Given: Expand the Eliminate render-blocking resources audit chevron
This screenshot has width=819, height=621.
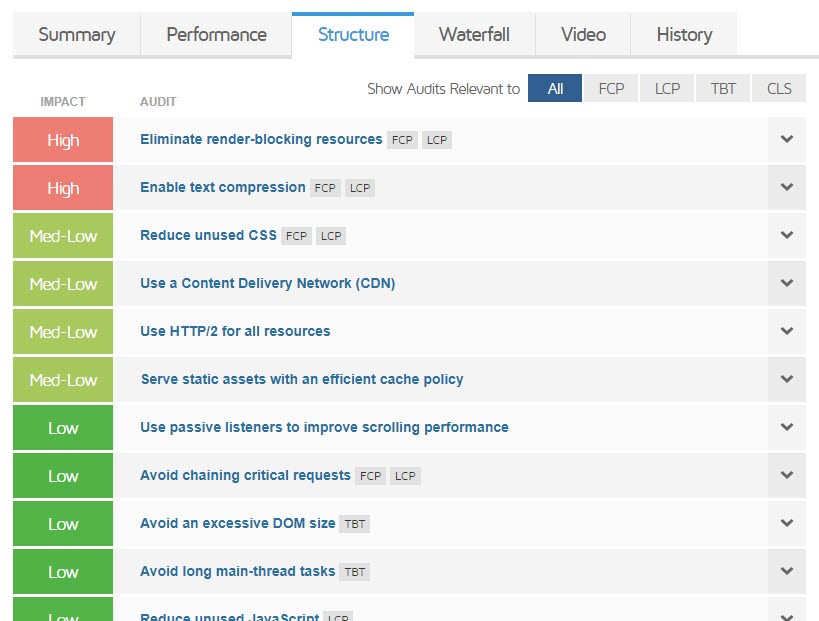Looking at the screenshot, I should [786, 140].
